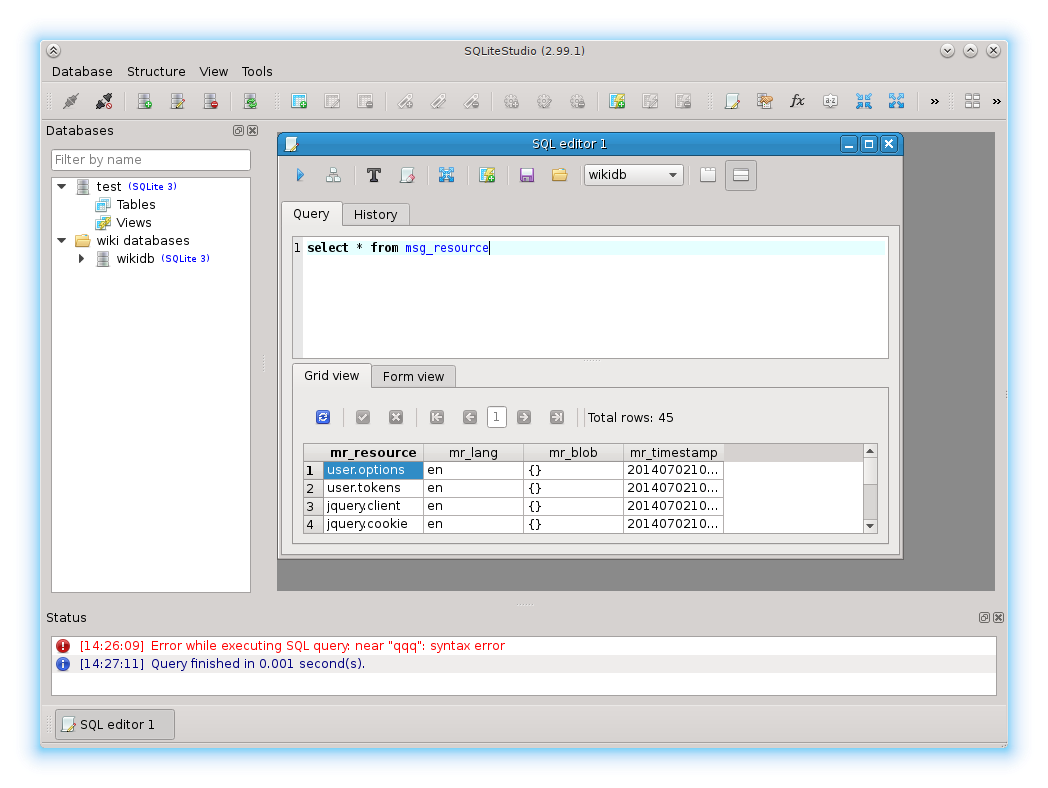Collapse the test database tree node

61,186
